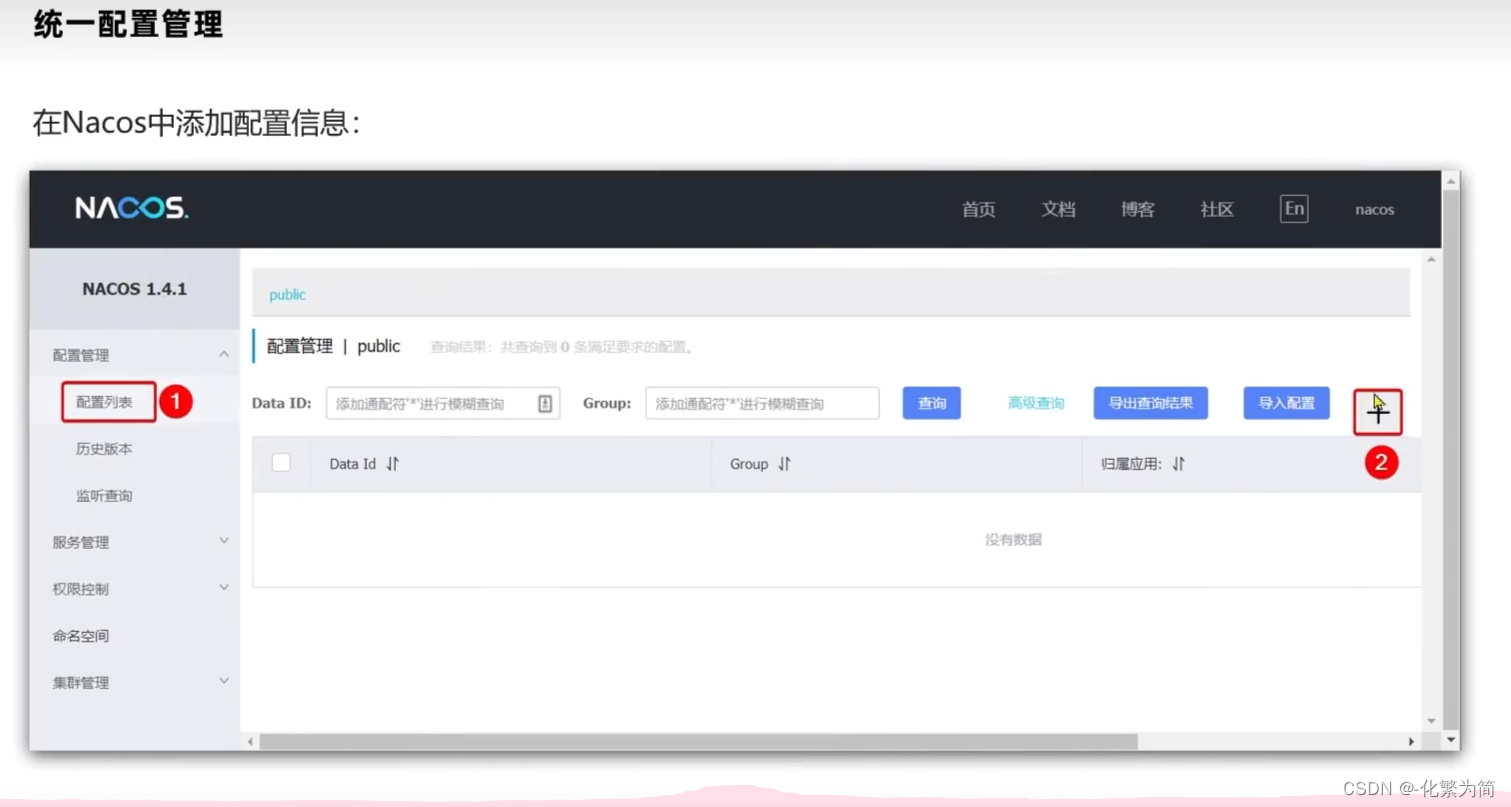Focus the Data ID search field
The height and width of the screenshot is (807, 1511).
443,403
